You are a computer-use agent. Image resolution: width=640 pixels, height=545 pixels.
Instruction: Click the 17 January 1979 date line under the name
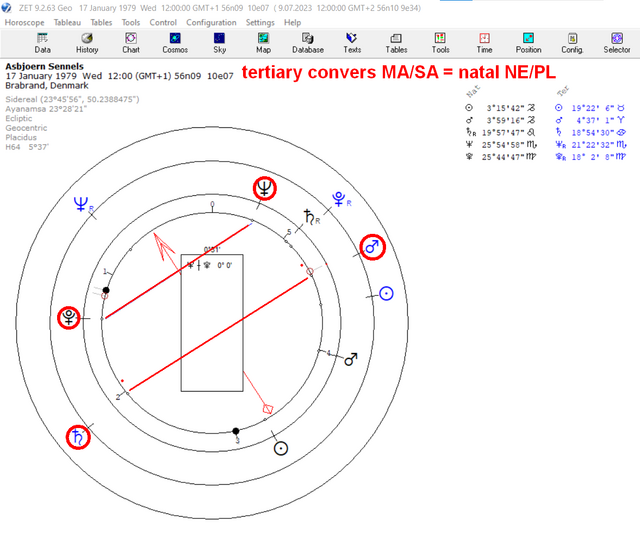[119, 76]
